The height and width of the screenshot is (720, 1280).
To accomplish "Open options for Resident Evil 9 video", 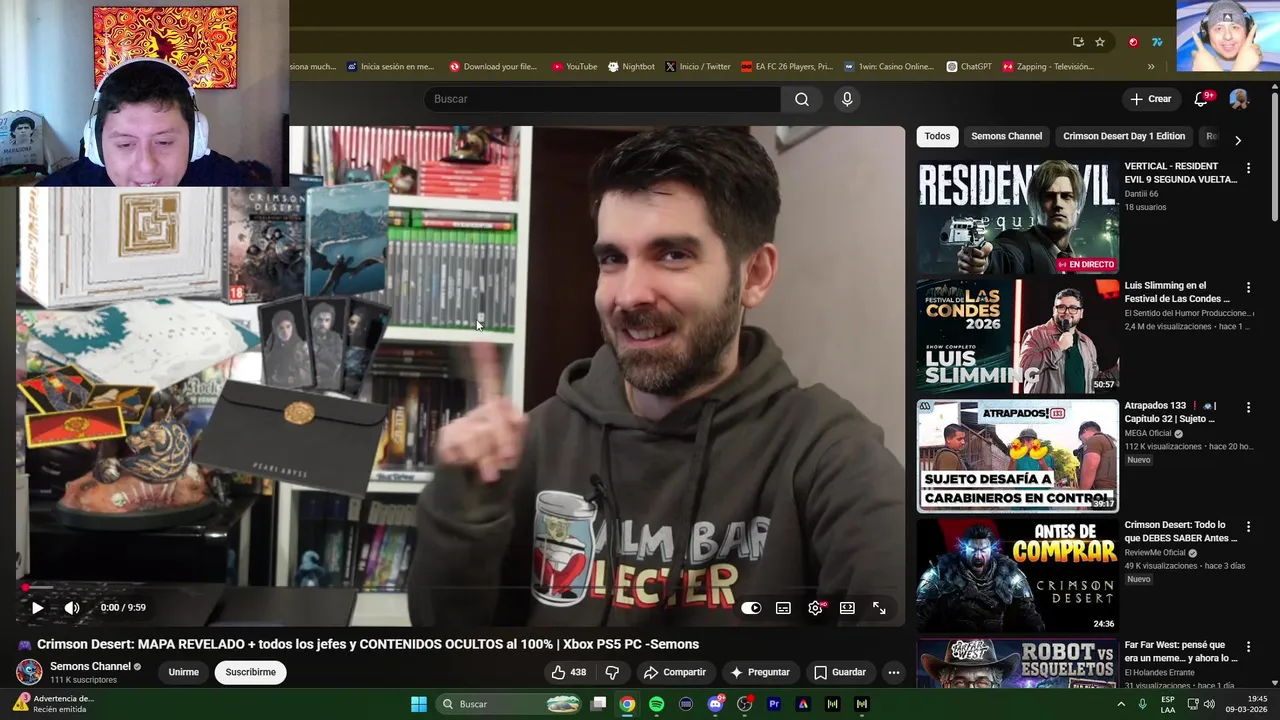I will 1248,168.
